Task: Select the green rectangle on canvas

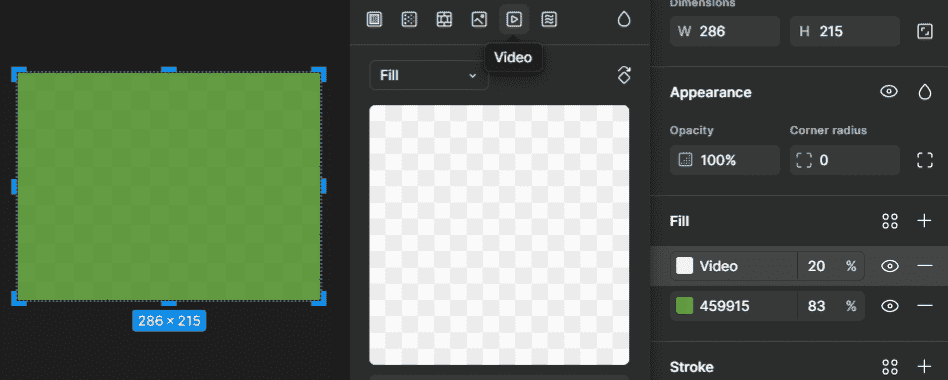Action: (x=169, y=186)
